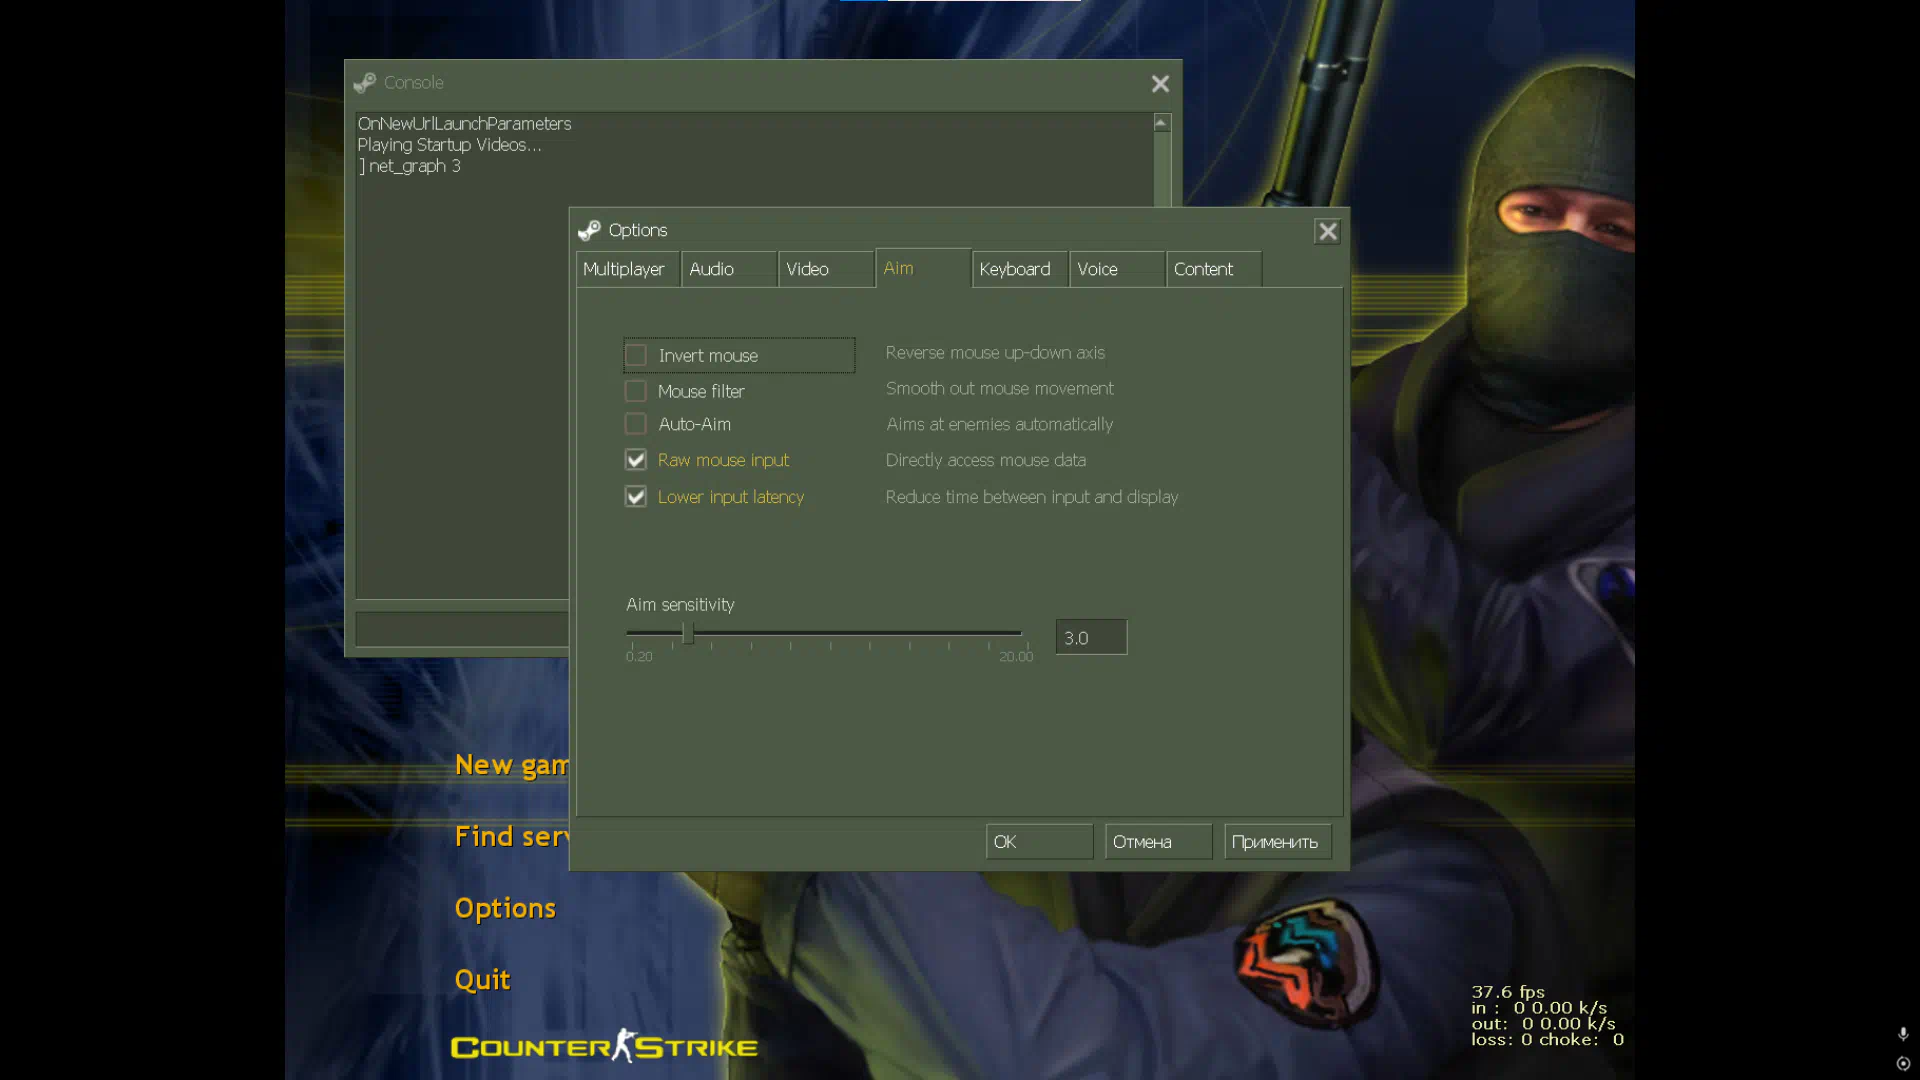Switch to the Keyboard tab
Viewport: 1920px width, 1080px height.
pos(1019,269)
